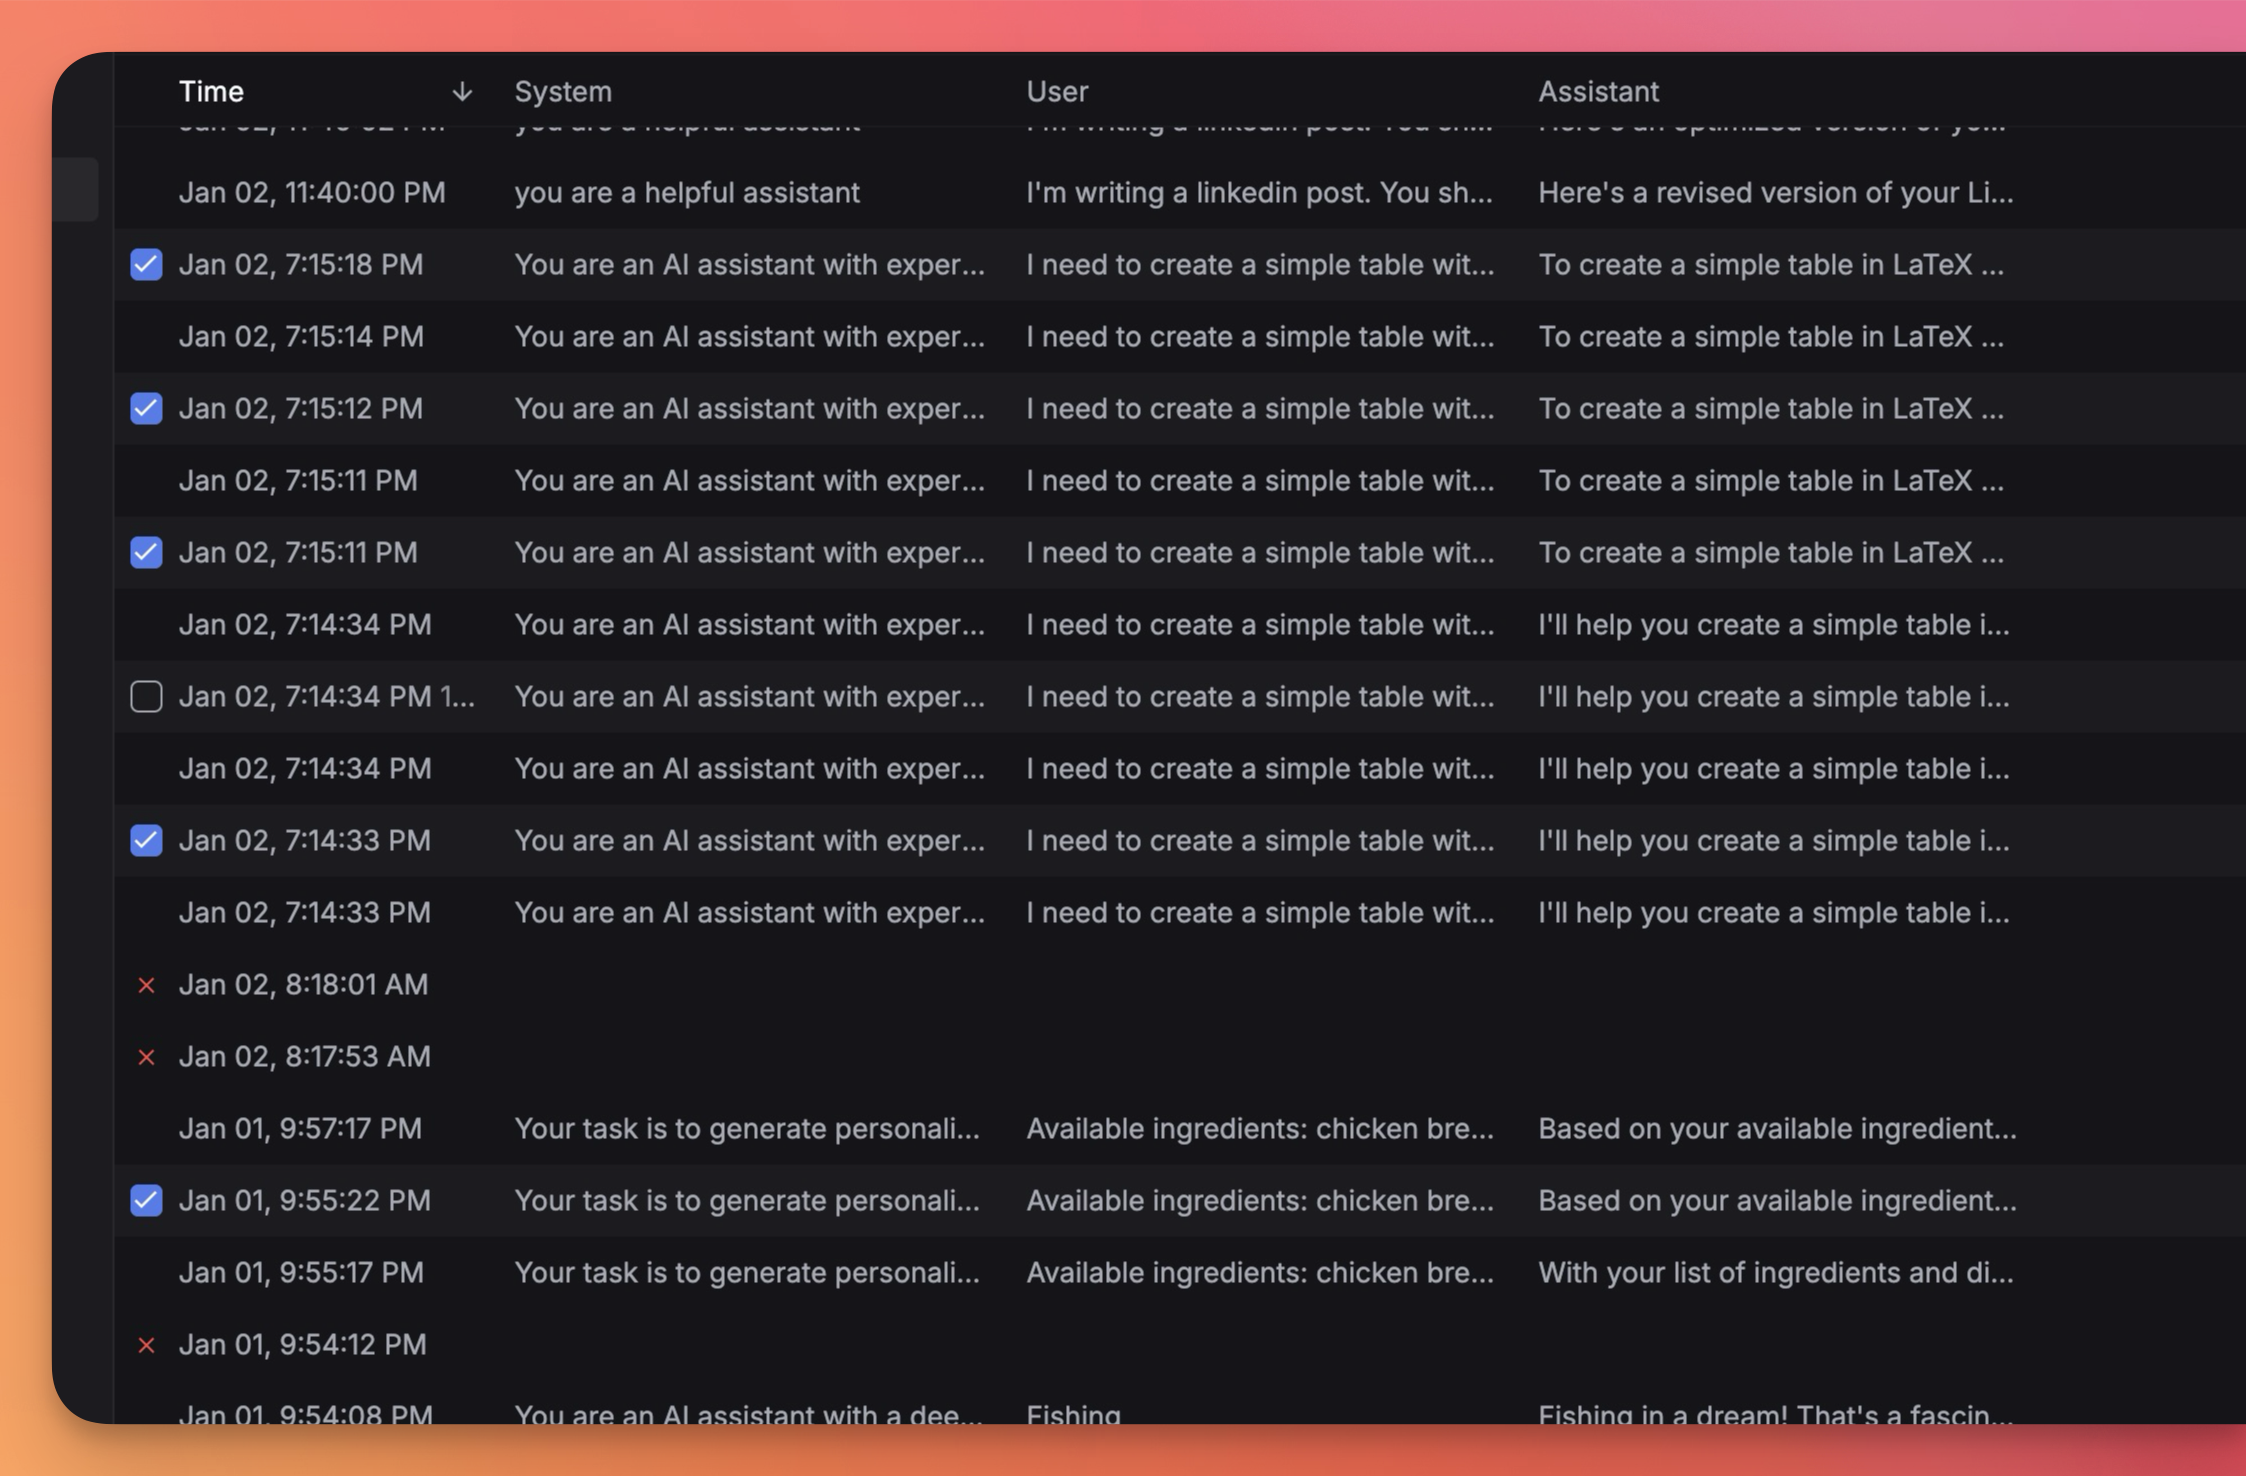
Task: Open the Assistant cell in the 7:15:12 PM row
Action: pos(1771,409)
